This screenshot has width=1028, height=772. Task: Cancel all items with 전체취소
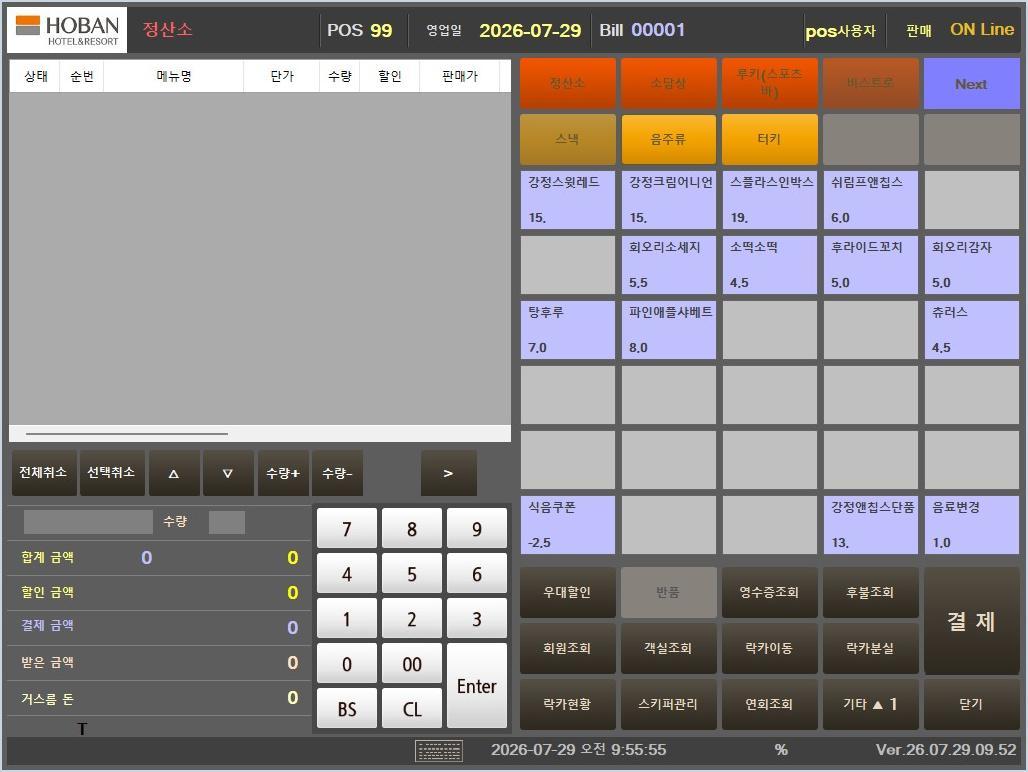coord(43,473)
